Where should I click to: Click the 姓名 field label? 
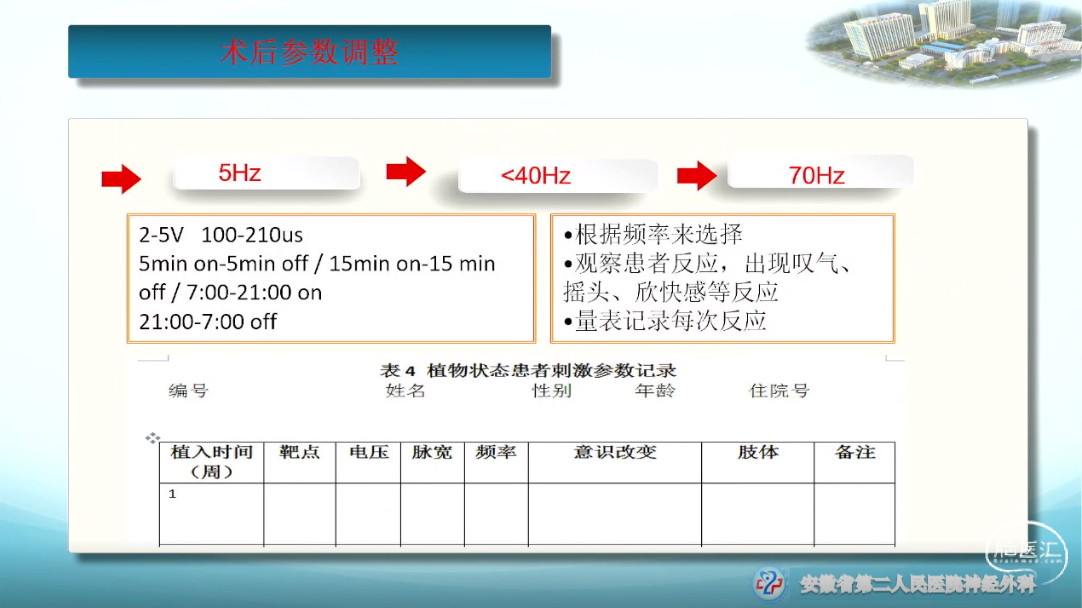(x=405, y=390)
